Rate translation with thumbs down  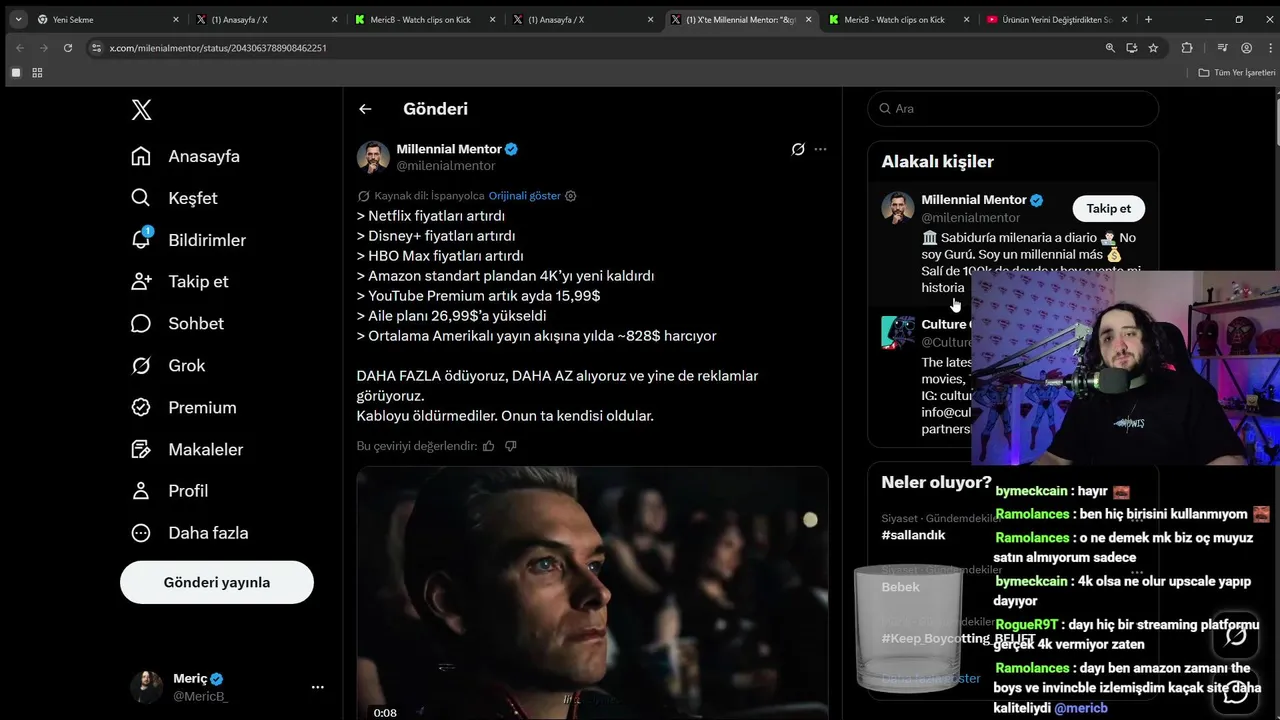511,446
